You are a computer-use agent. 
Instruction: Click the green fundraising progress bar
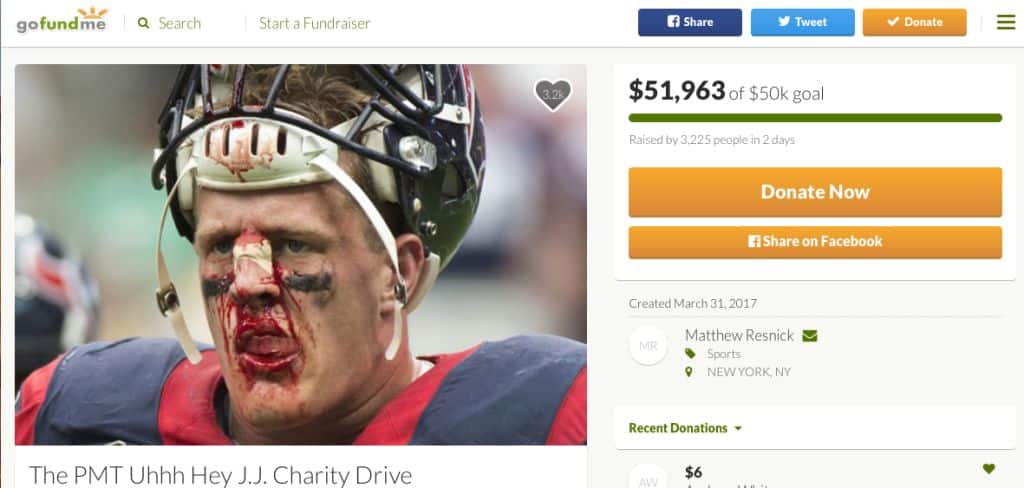[815, 118]
